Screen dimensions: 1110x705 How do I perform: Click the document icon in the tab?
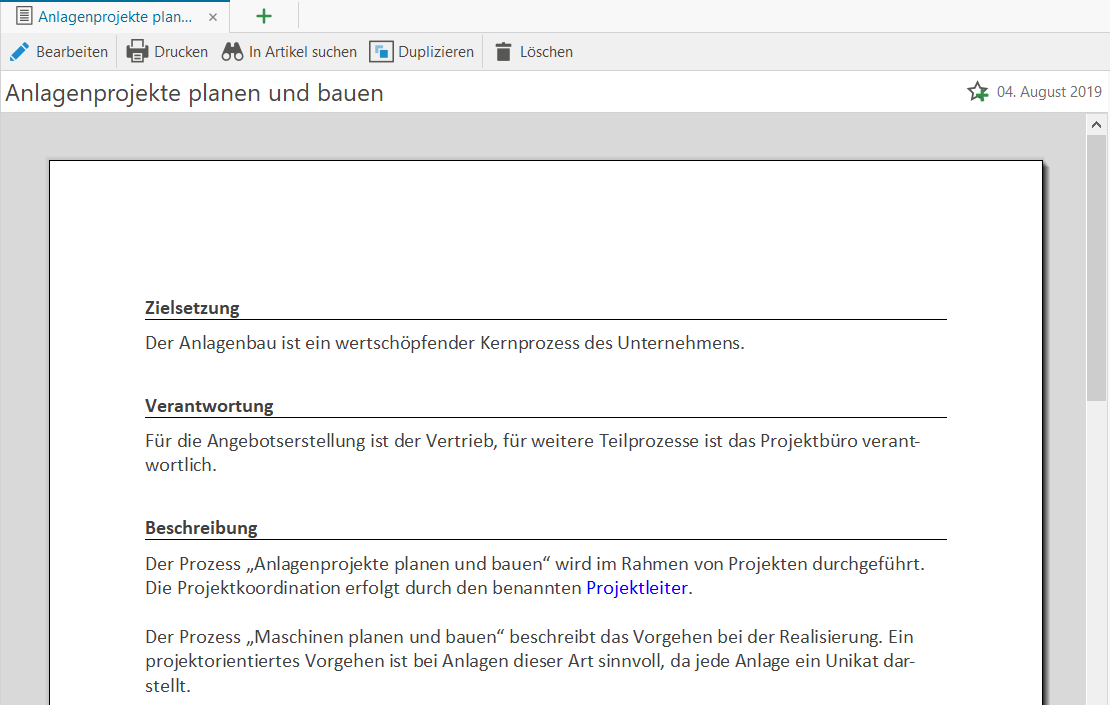24,17
